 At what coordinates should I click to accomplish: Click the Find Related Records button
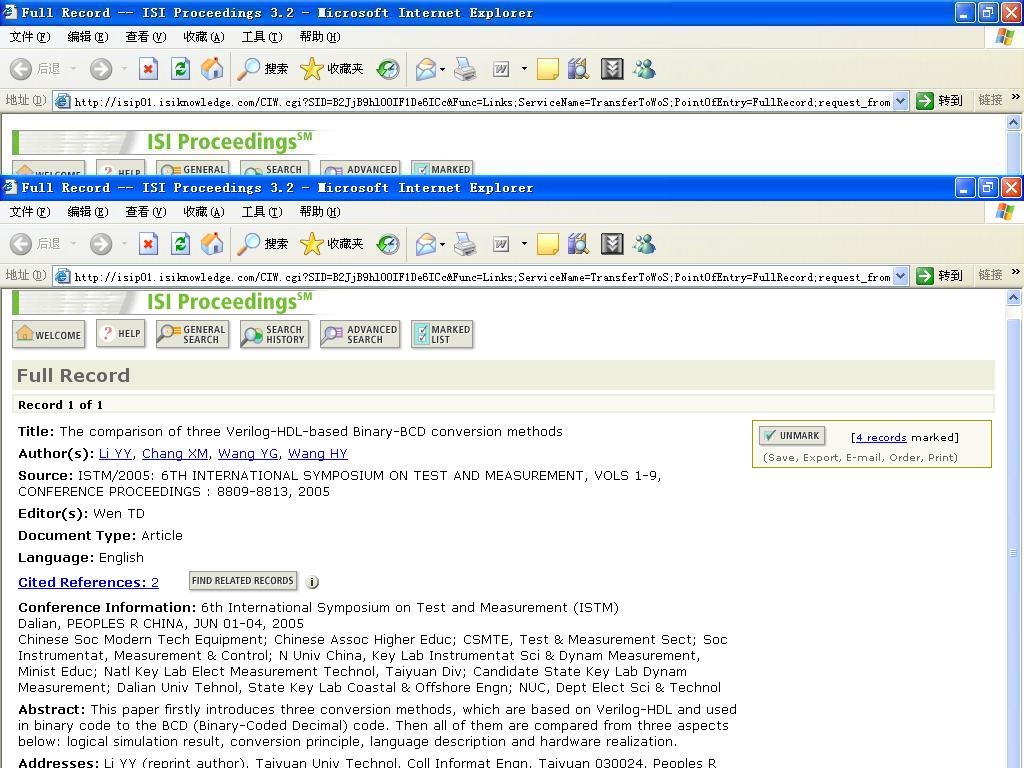coord(242,581)
